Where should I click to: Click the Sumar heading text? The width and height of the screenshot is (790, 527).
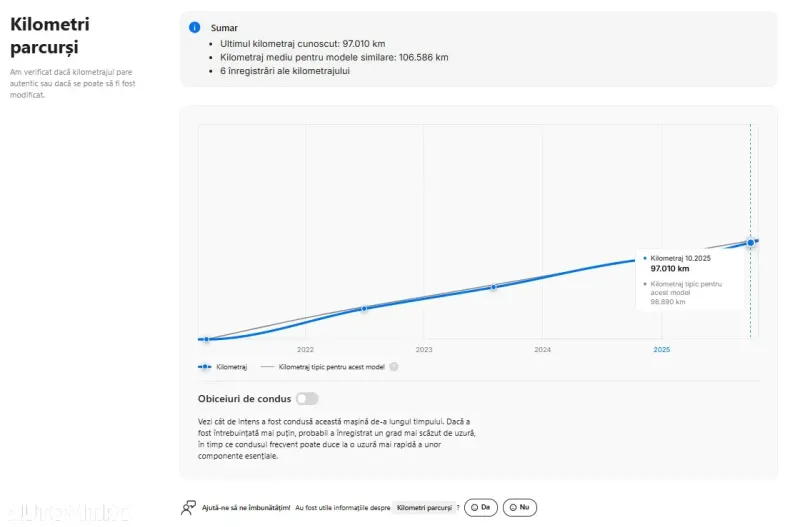pyautogui.click(x=224, y=28)
